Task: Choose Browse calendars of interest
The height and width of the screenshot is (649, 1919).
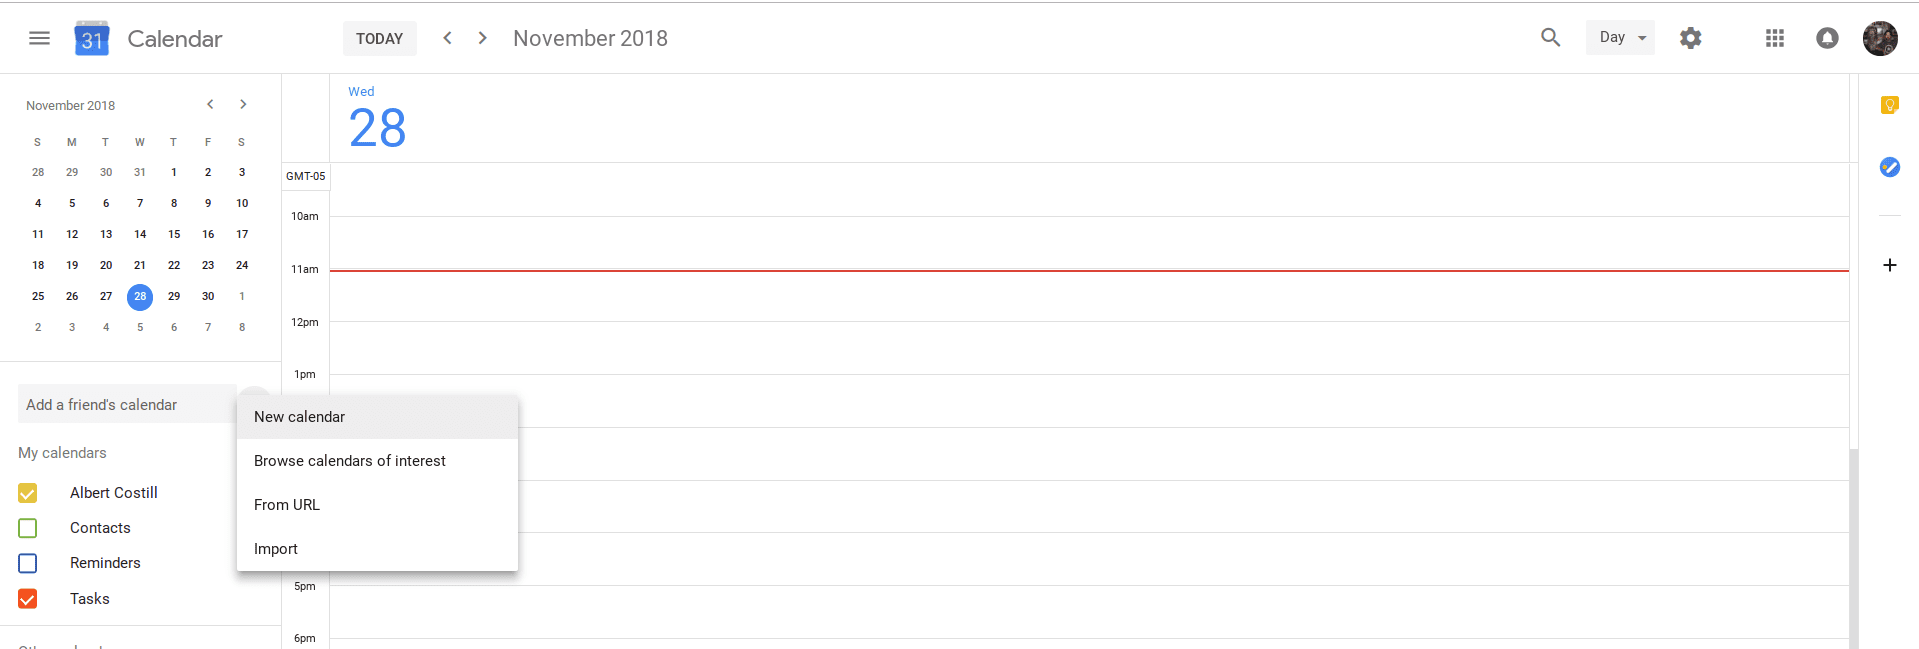Action: tap(377, 461)
